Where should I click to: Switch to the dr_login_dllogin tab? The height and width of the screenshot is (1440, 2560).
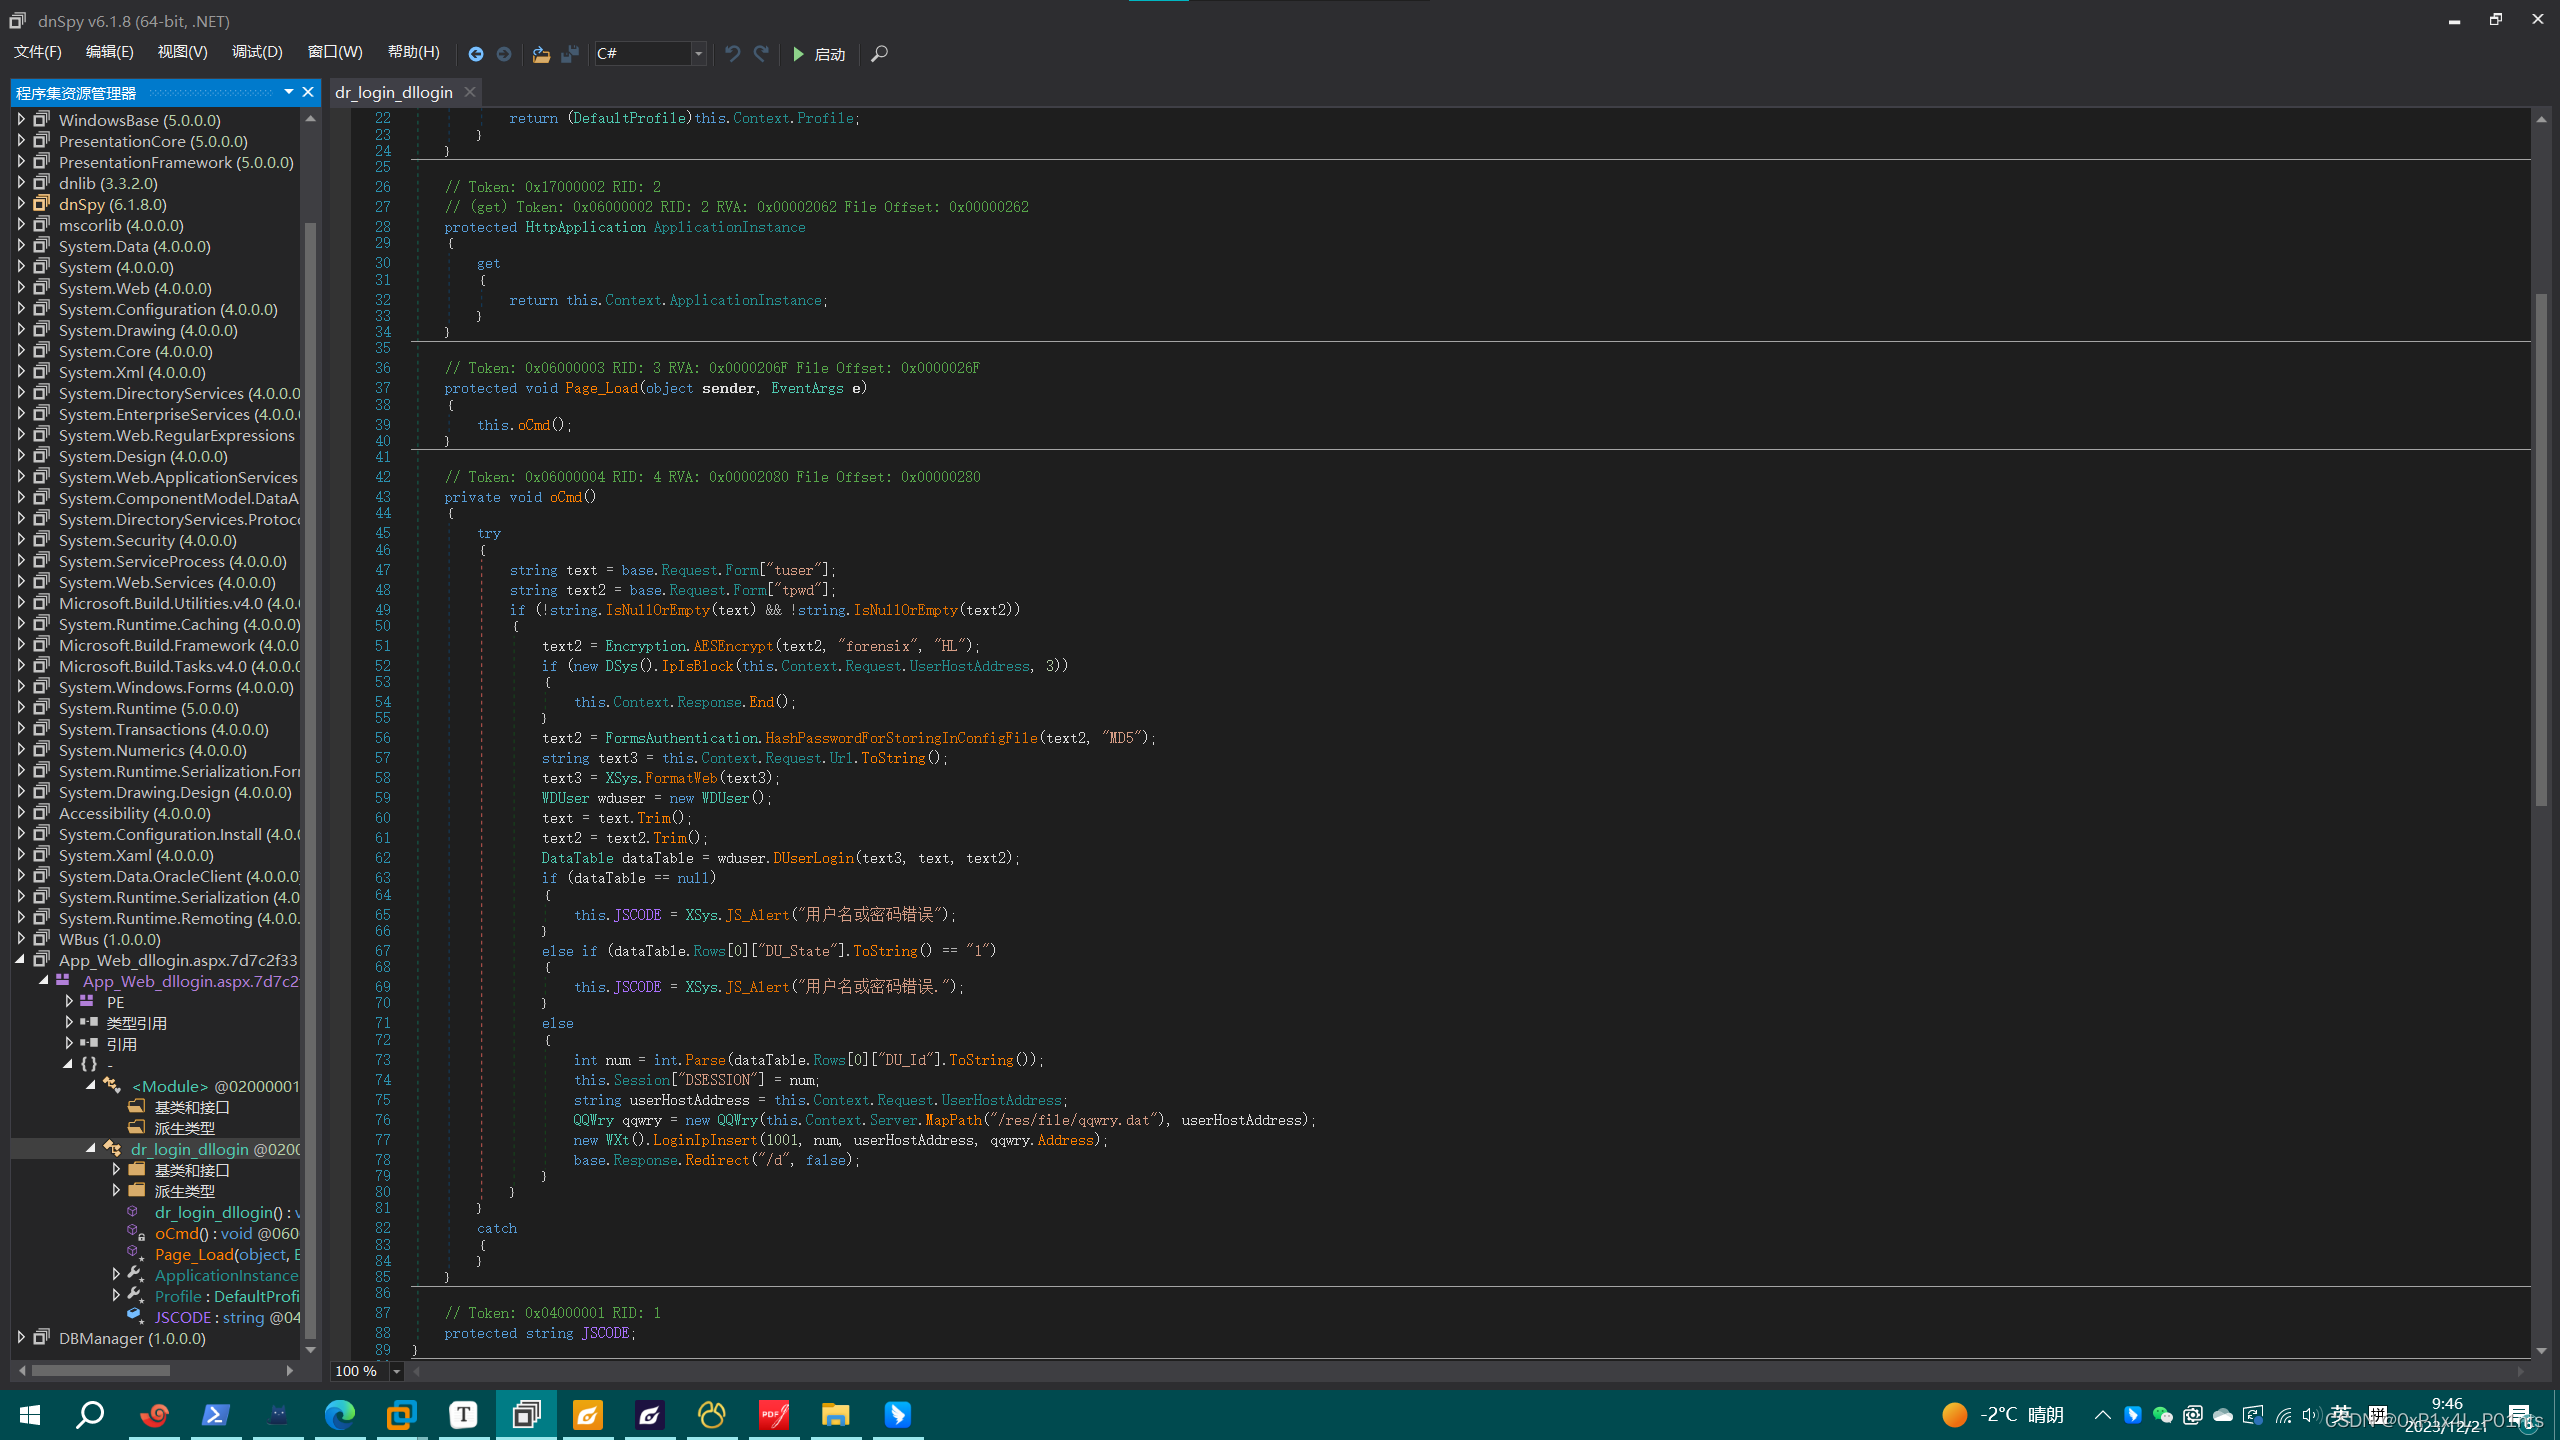click(394, 92)
